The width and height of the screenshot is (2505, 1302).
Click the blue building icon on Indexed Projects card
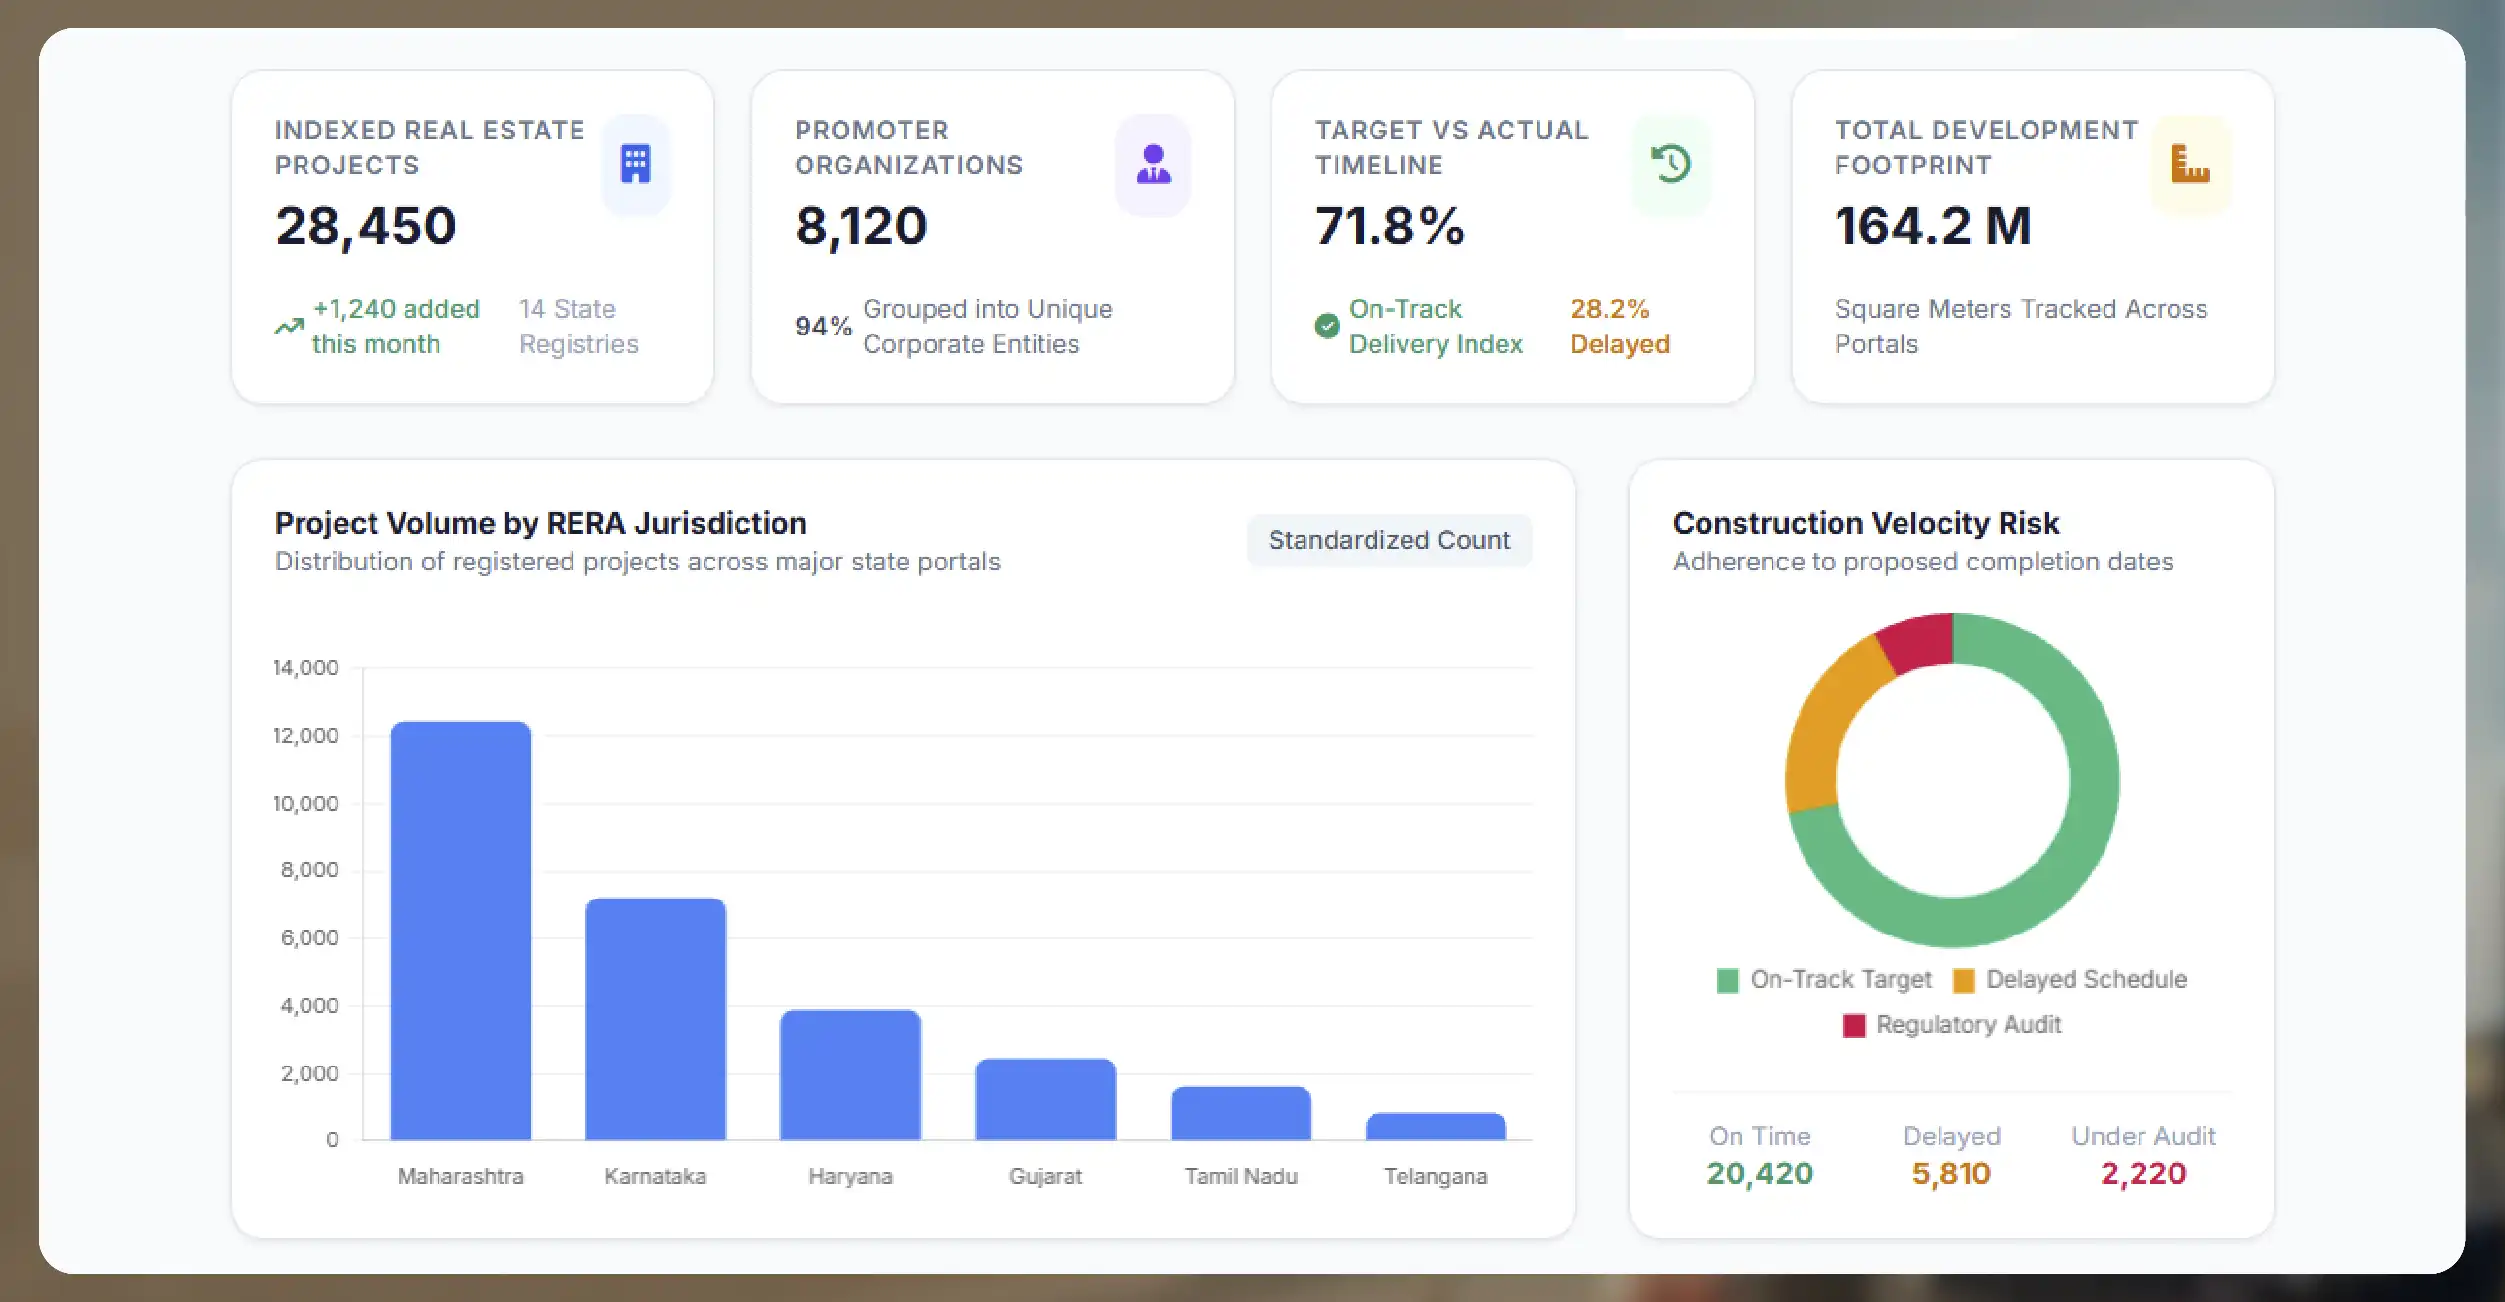[635, 164]
